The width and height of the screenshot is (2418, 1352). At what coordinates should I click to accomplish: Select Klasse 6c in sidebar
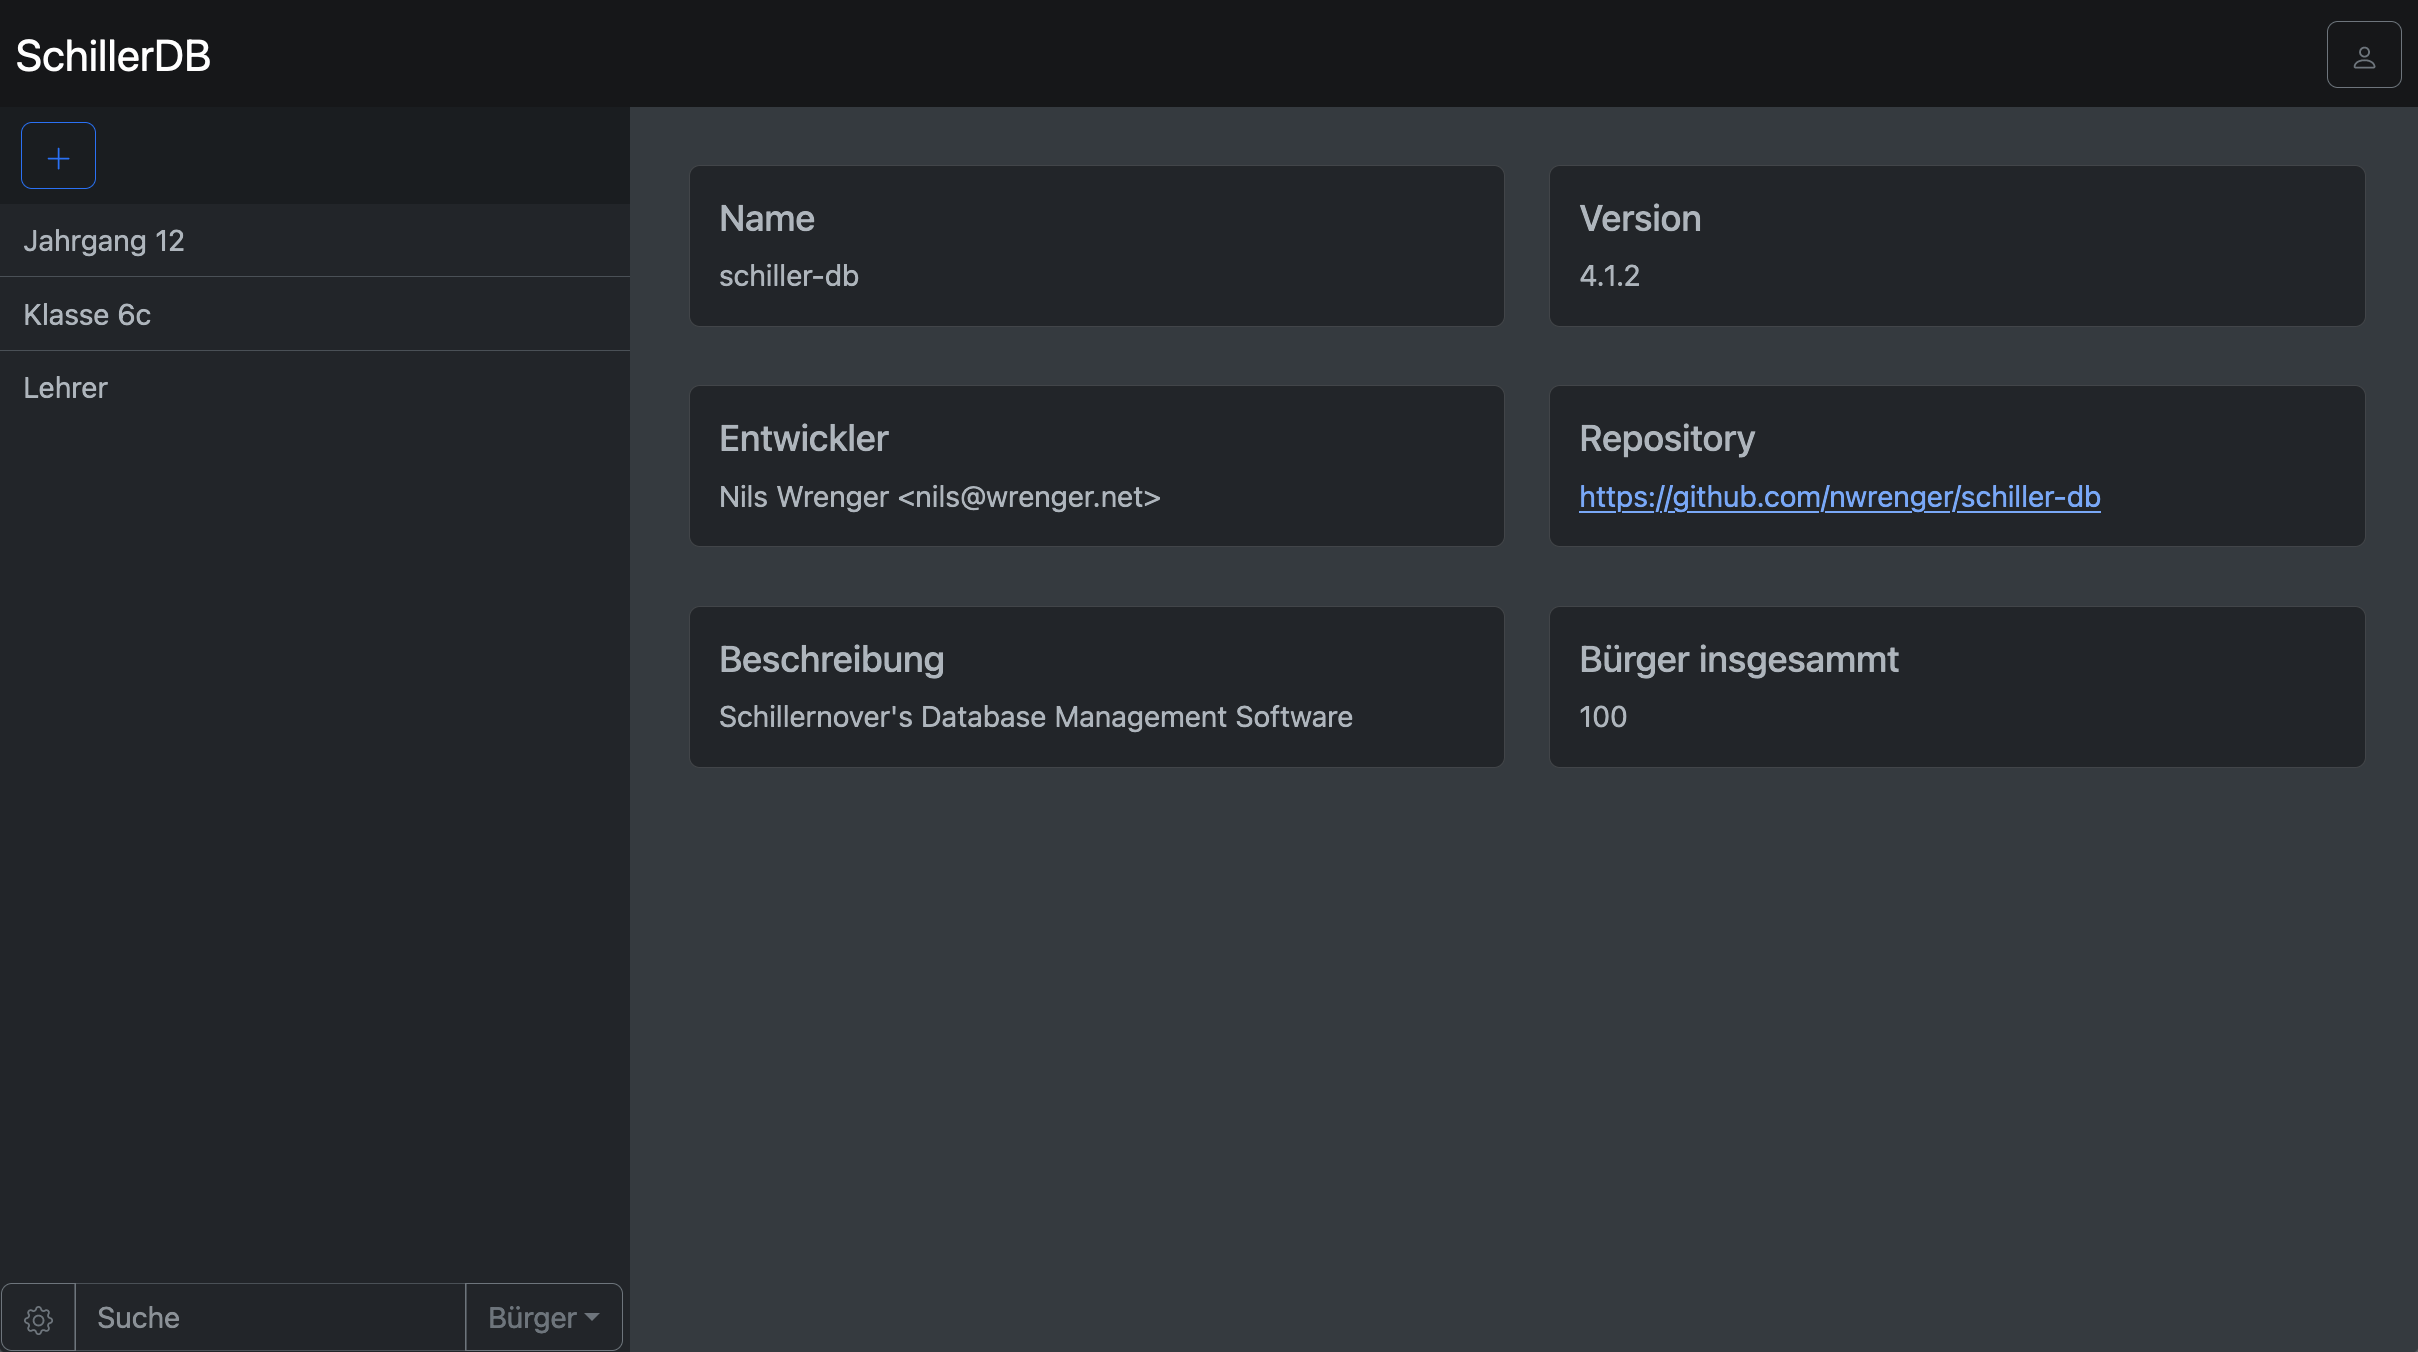315,314
